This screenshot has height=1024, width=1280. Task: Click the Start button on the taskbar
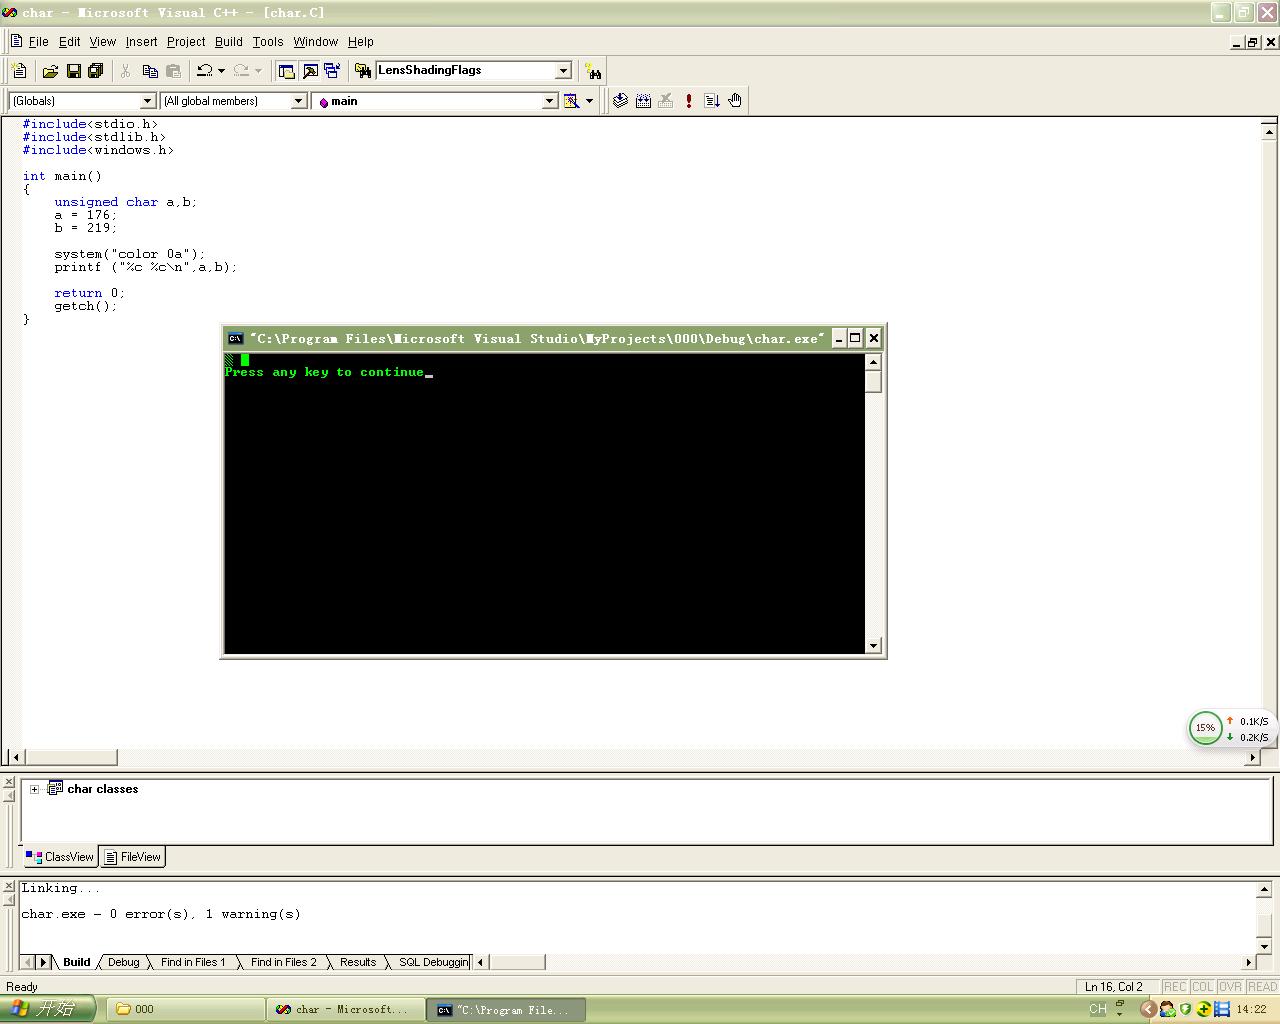pos(48,1009)
